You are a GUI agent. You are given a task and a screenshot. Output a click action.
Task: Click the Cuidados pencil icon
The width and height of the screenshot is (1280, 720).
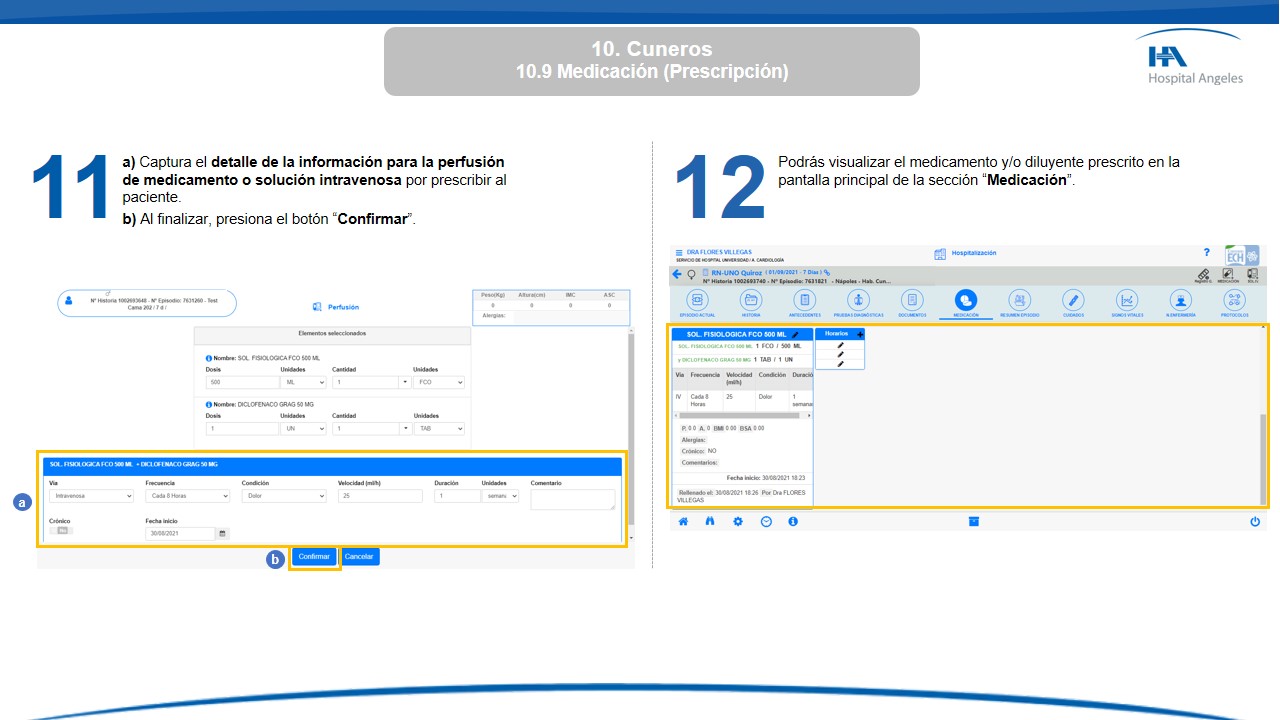coord(1073,301)
